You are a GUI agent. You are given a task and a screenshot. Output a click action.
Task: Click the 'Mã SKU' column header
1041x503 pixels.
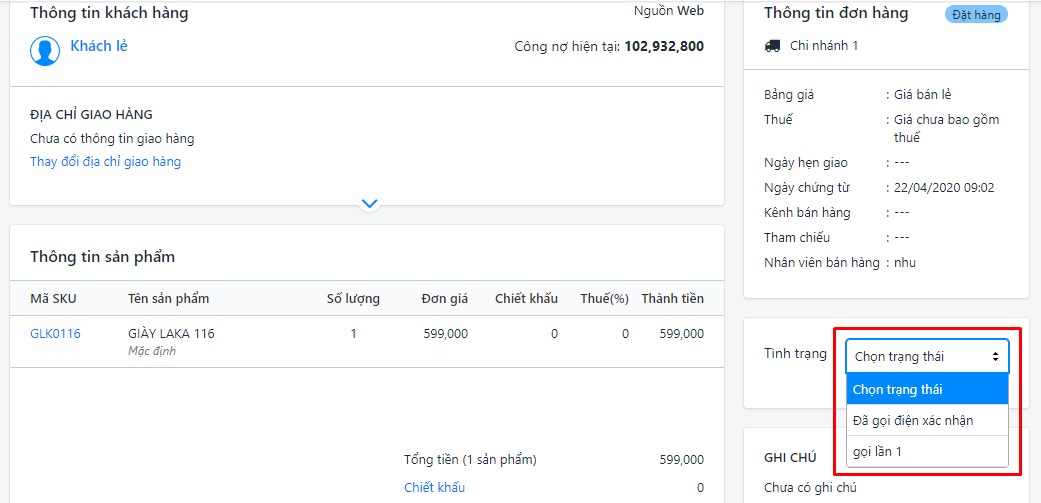pos(53,299)
